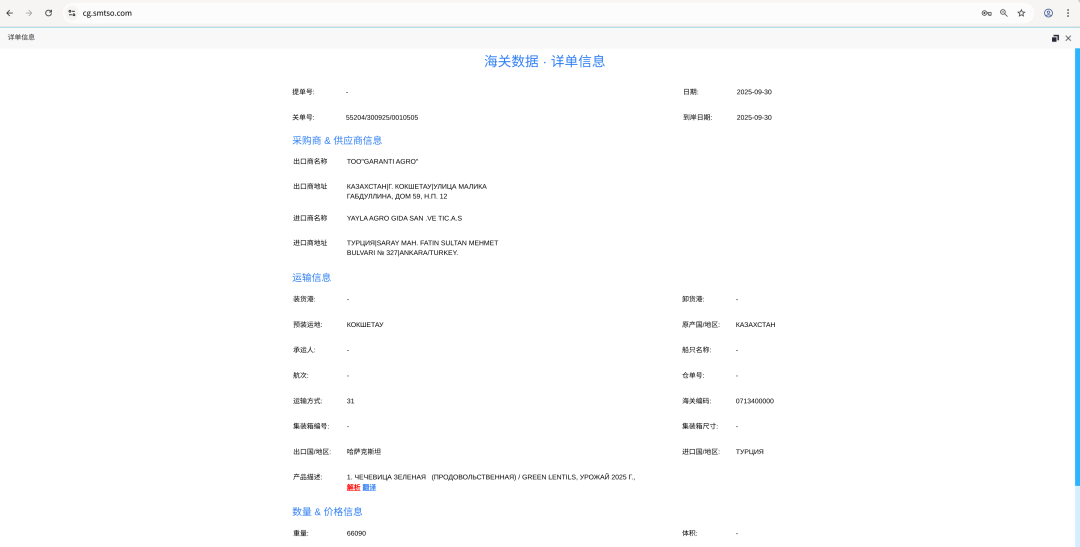Image resolution: width=1080 pixels, height=547 pixels.
Task: Click weight value 66090
Action: pos(356,533)
